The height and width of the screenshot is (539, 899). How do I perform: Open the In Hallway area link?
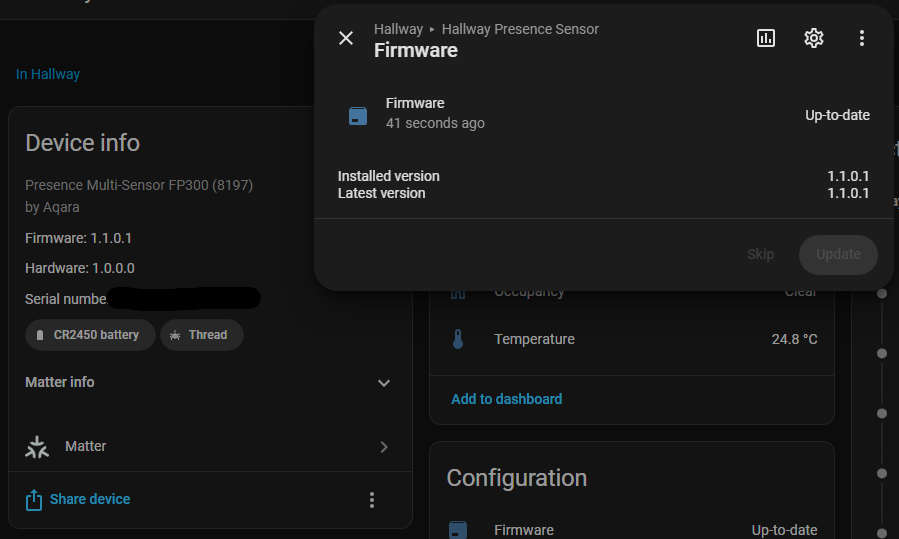tap(48, 74)
